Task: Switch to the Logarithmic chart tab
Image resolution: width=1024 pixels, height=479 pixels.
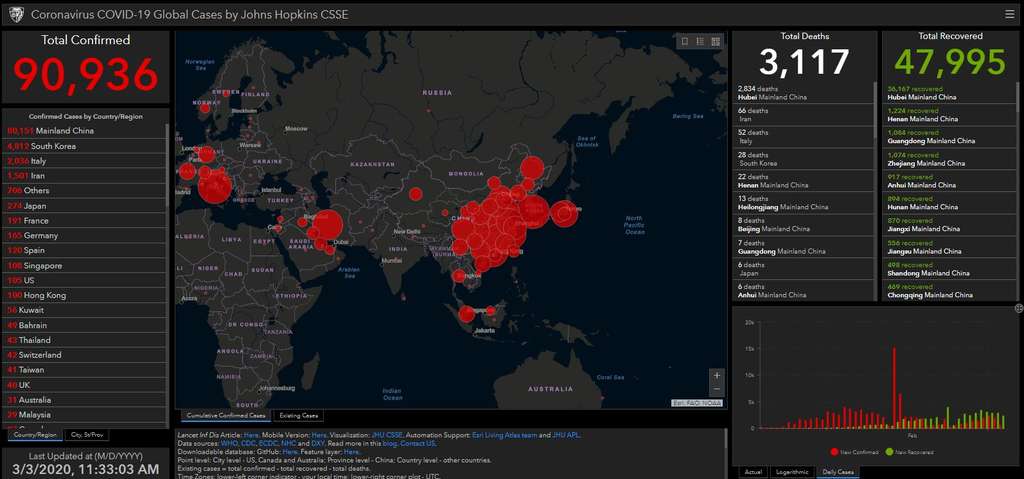Action: click(793, 471)
